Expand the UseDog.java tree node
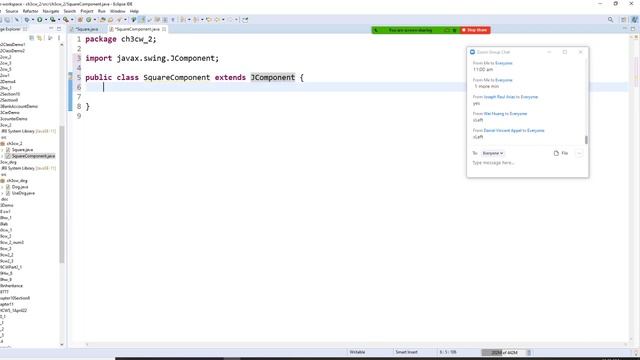This screenshot has height=360, width=640. pyautogui.click(x=2, y=193)
